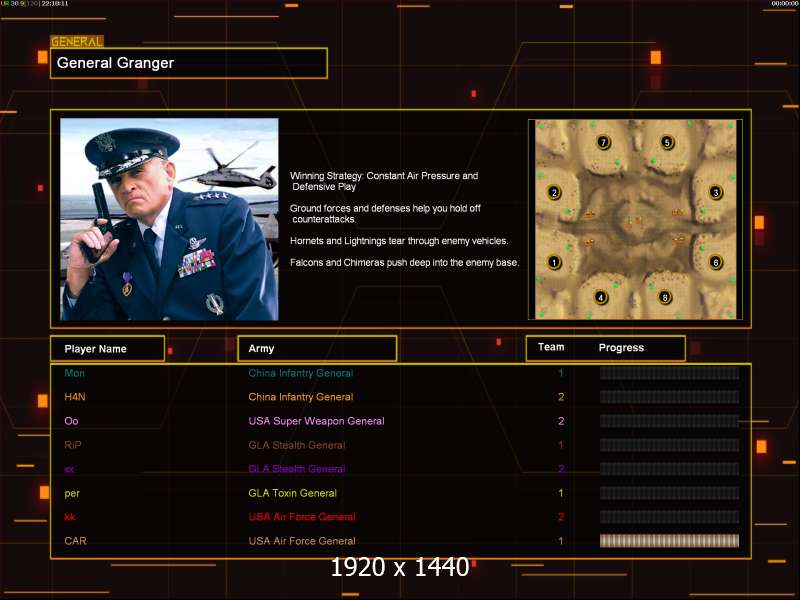
Task: Select start position 1 on the map
Action: pyautogui.click(x=554, y=262)
